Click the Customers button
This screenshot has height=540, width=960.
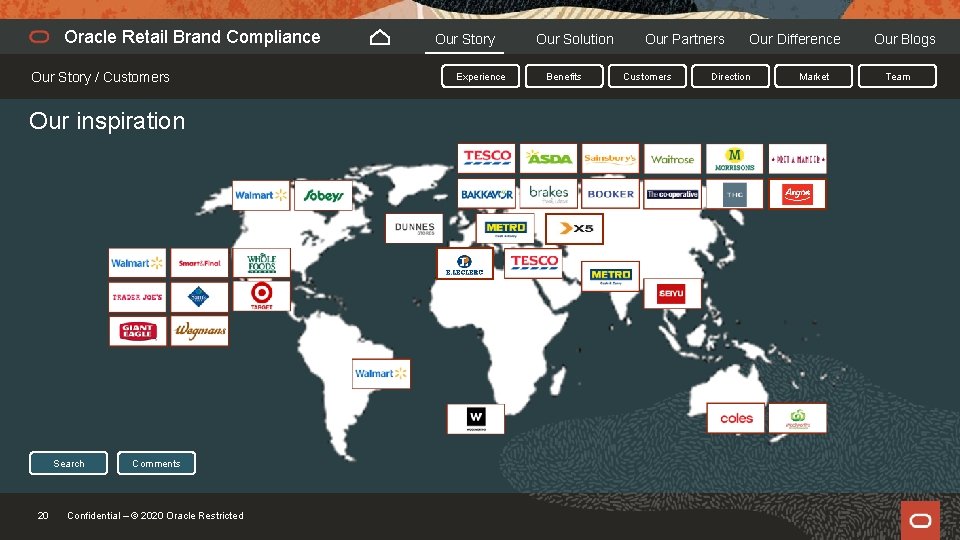[647, 77]
